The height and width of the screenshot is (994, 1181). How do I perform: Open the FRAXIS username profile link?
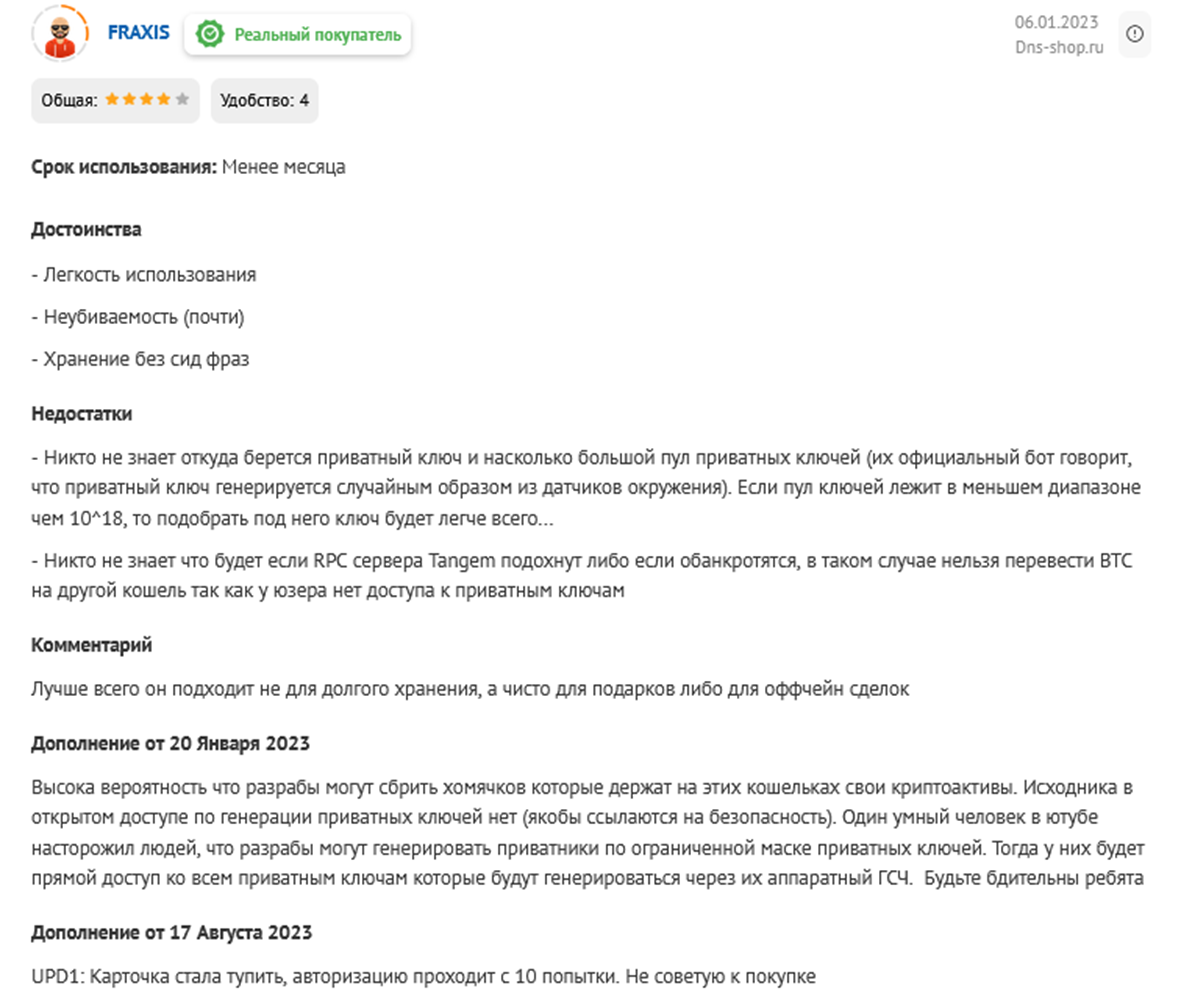pyautogui.click(x=139, y=32)
